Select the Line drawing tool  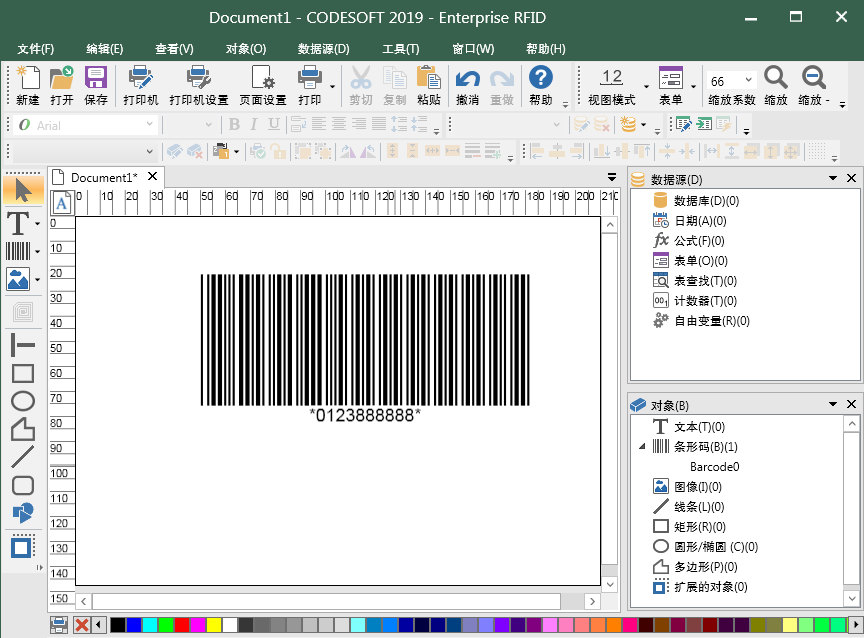23,457
